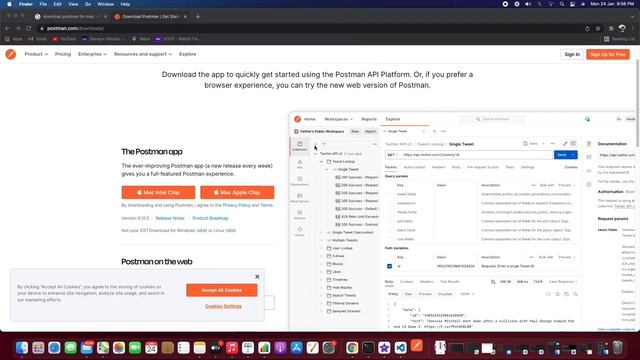Click Sign Up for Free
The image size is (640, 360).
click(x=608, y=54)
